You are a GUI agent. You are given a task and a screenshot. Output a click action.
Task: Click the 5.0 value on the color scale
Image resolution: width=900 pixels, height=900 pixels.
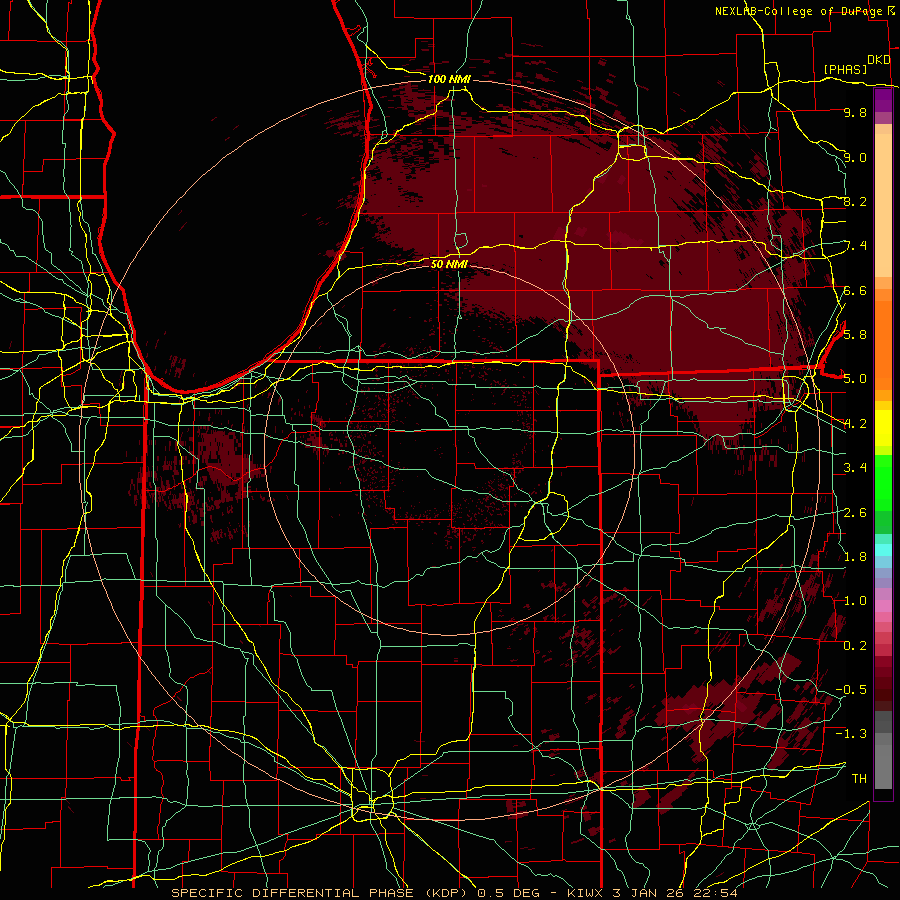(855, 379)
